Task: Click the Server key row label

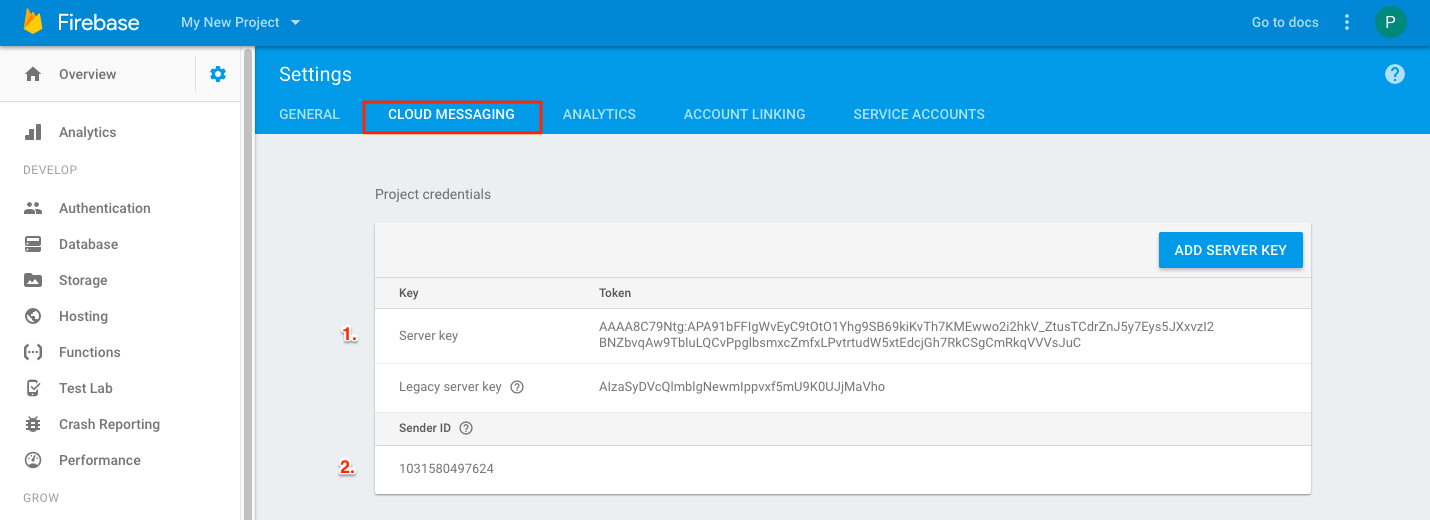Action: point(428,335)
